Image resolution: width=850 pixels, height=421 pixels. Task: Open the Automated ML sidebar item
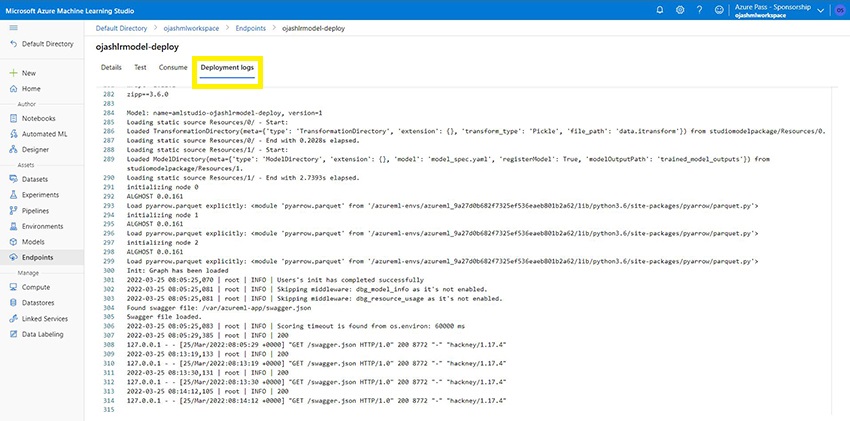(x=42, y=134)
